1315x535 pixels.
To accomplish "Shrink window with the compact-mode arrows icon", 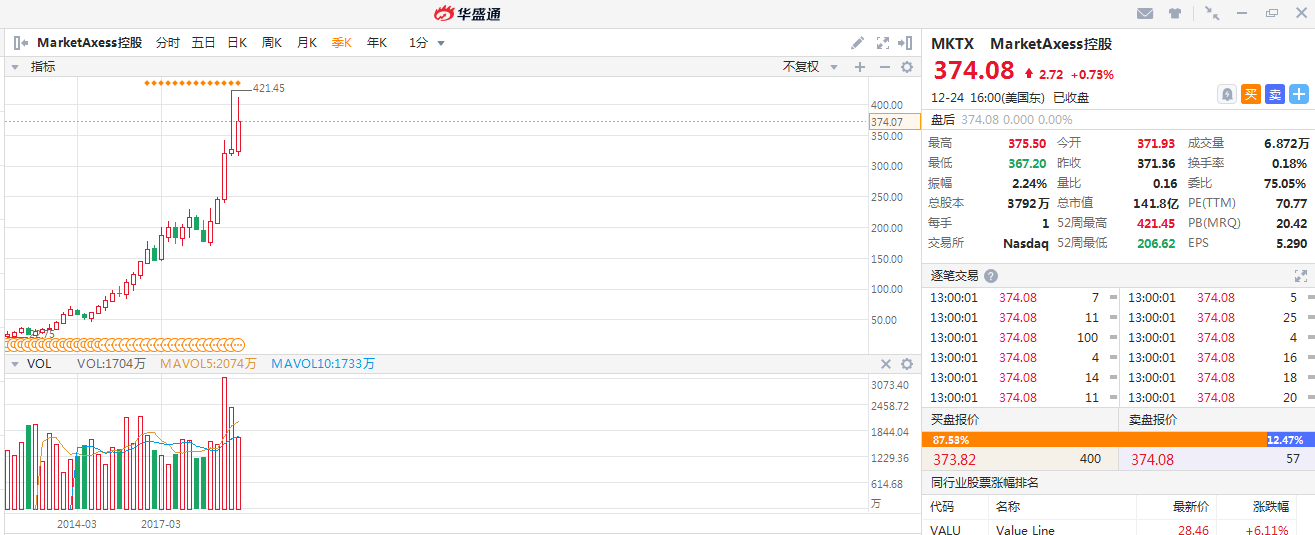I will pos(1212,13).
